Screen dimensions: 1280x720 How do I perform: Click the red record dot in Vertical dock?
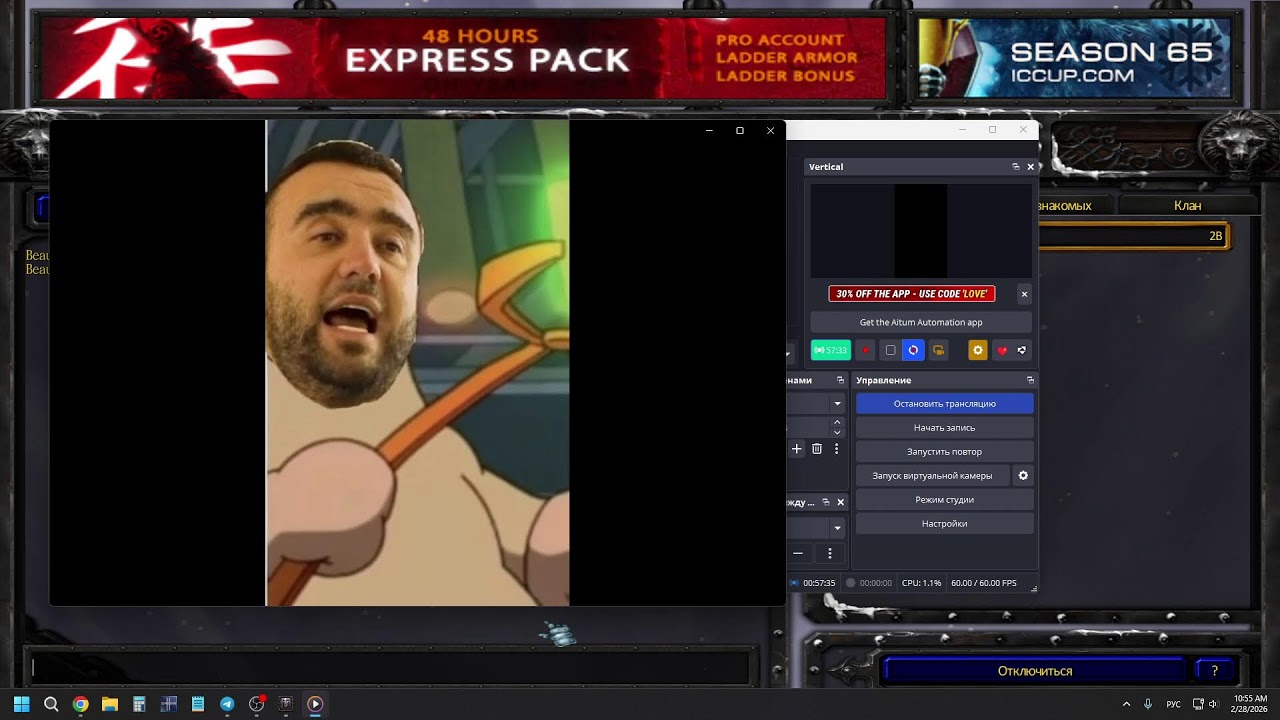pos(866,350)
